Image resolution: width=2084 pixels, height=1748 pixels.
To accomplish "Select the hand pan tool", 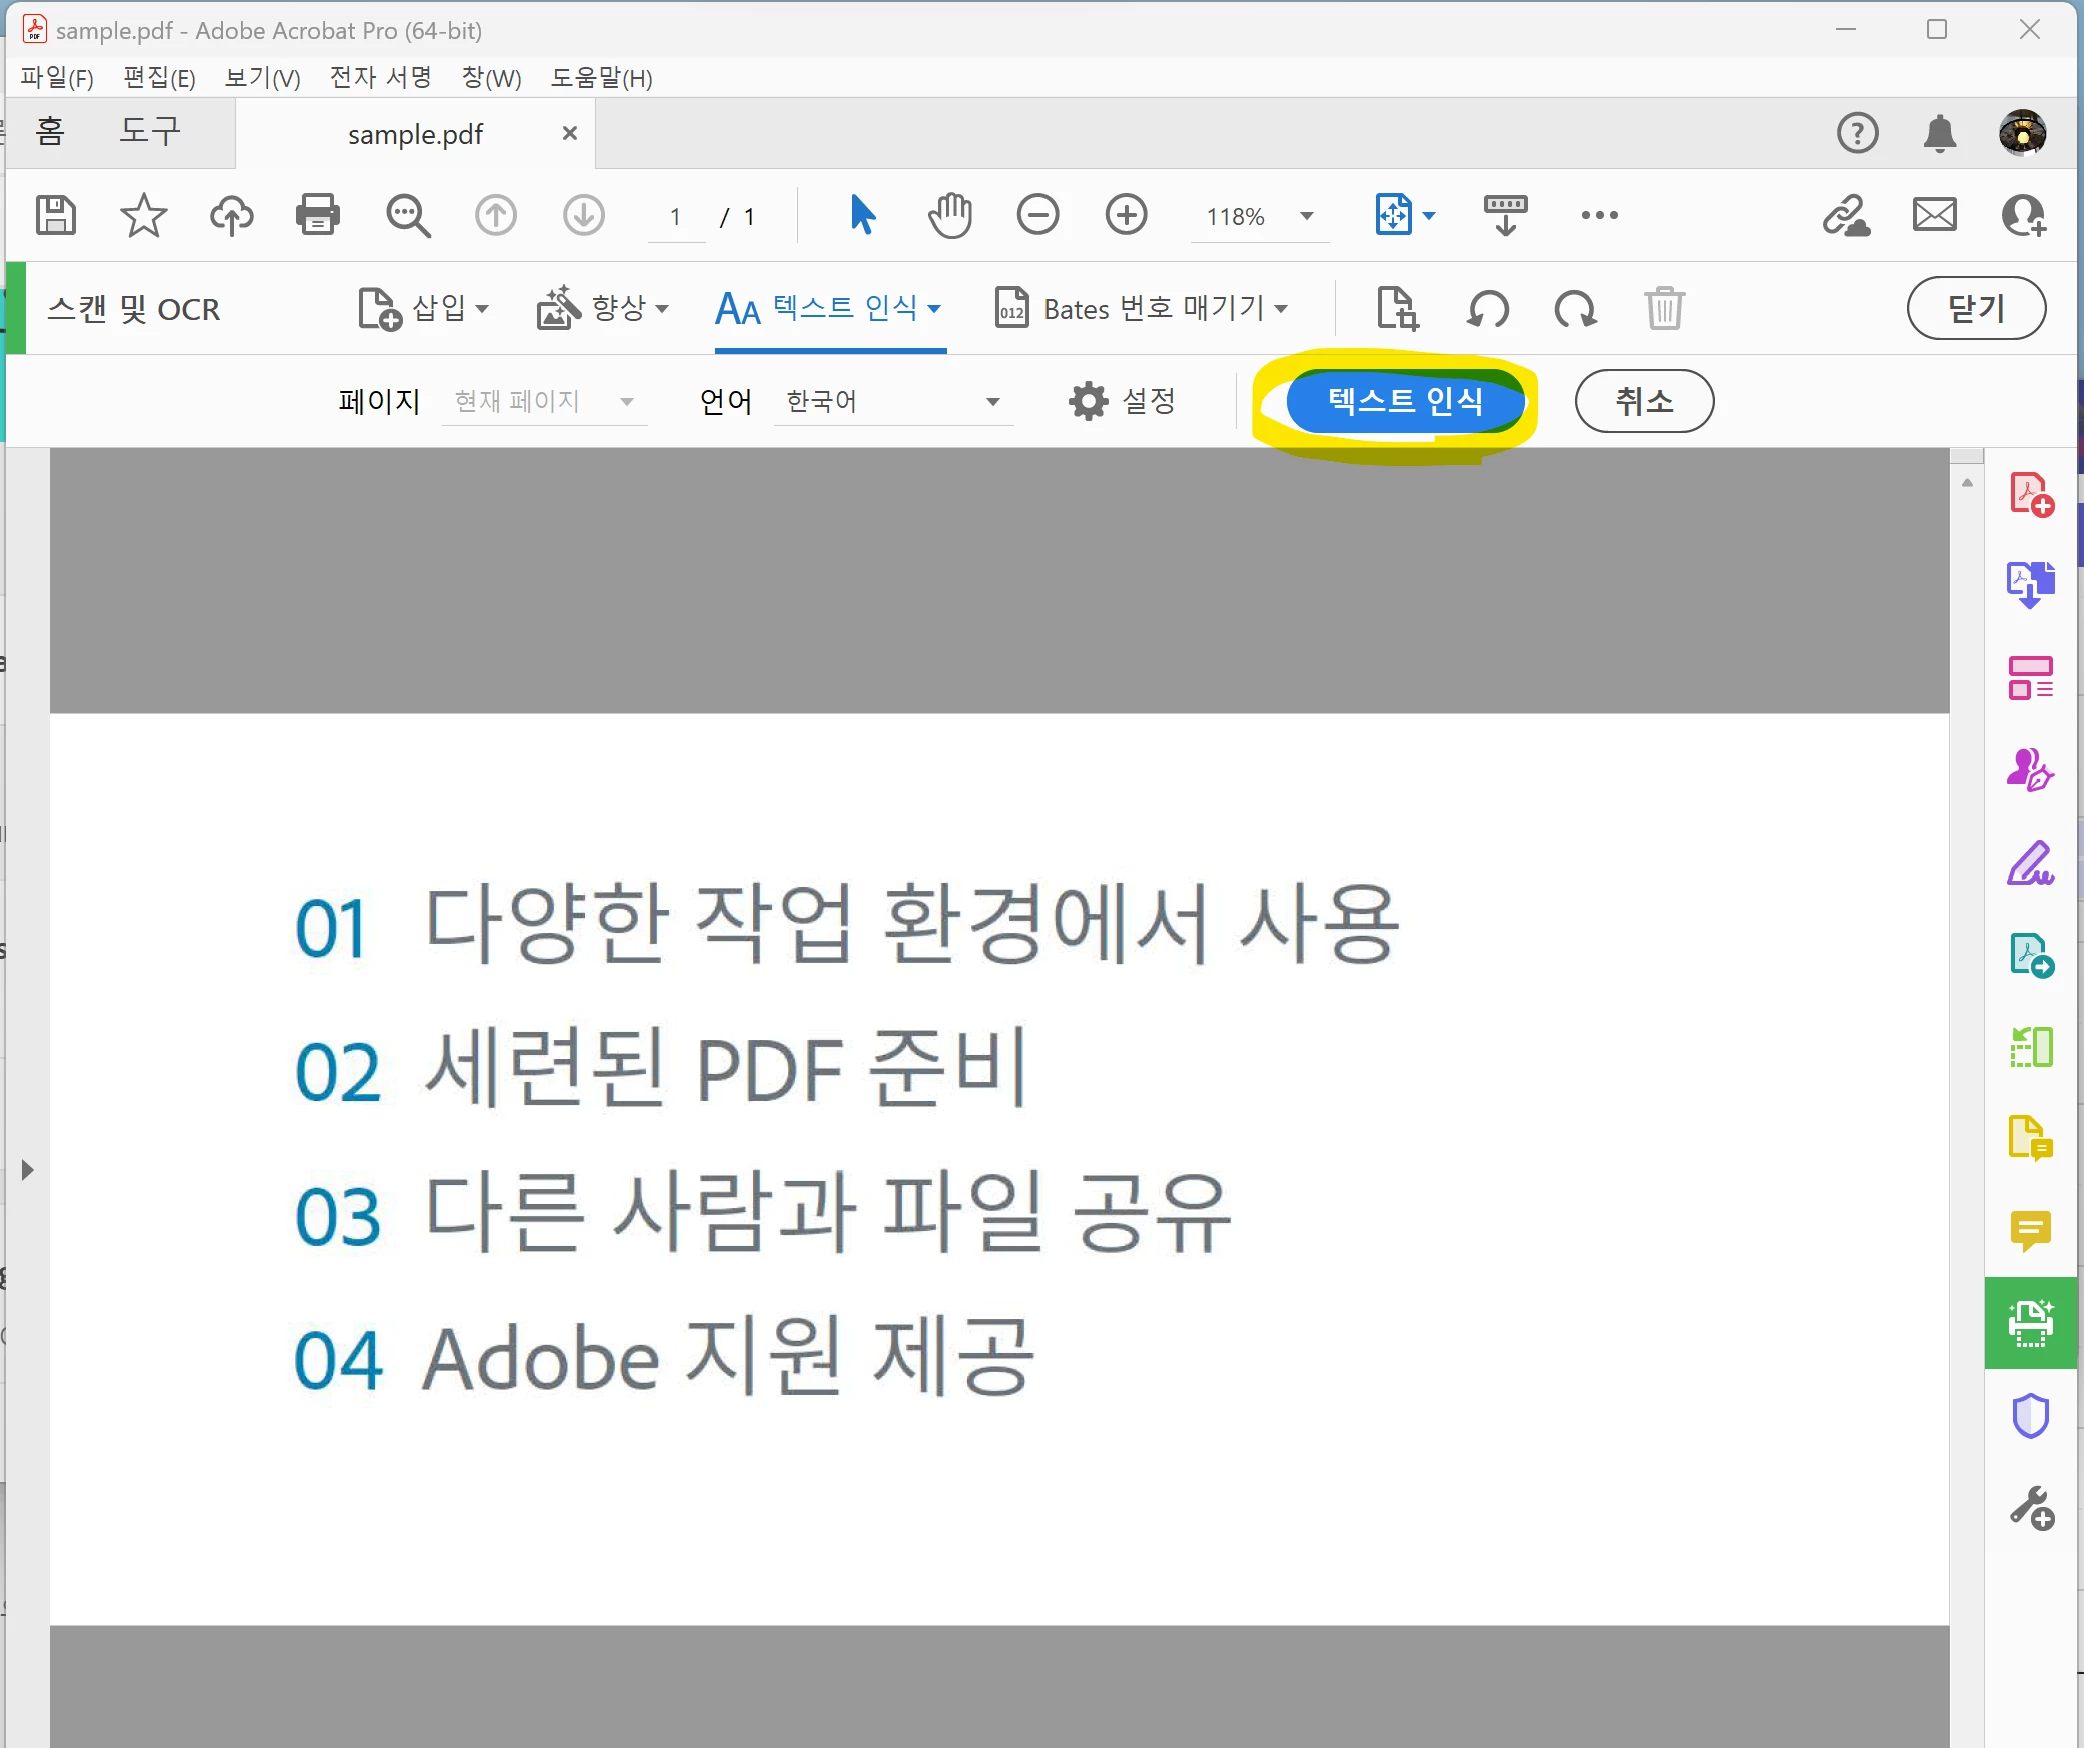I will (x=949, y=215).
